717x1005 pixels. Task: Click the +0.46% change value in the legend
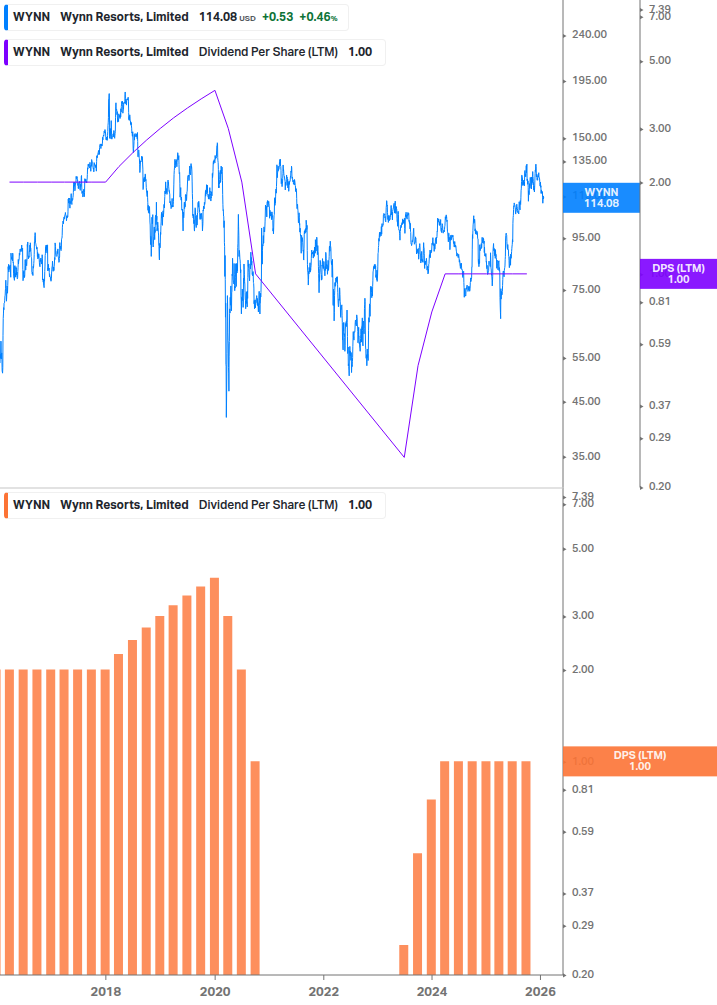pos(318,17)
